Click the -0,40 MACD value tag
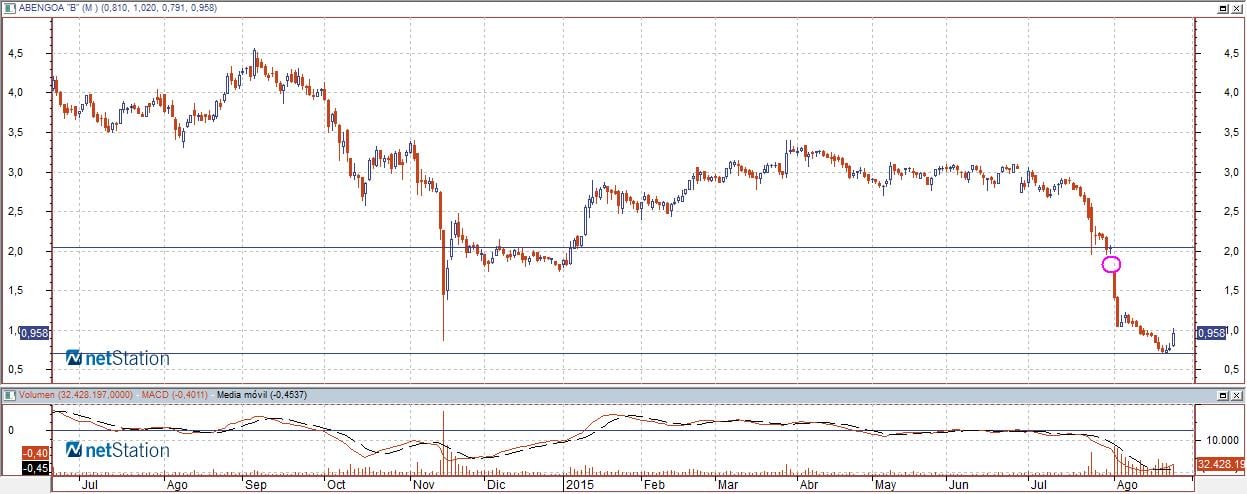This screenshot has width=1247, height=494. pos(37,454)
